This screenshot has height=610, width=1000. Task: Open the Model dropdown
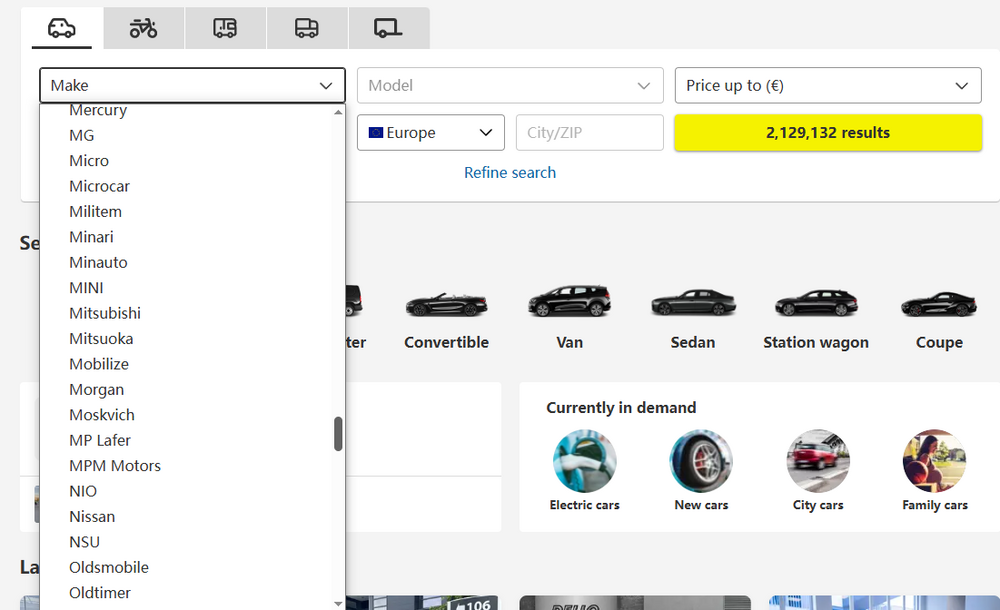[x=510, y=85]
